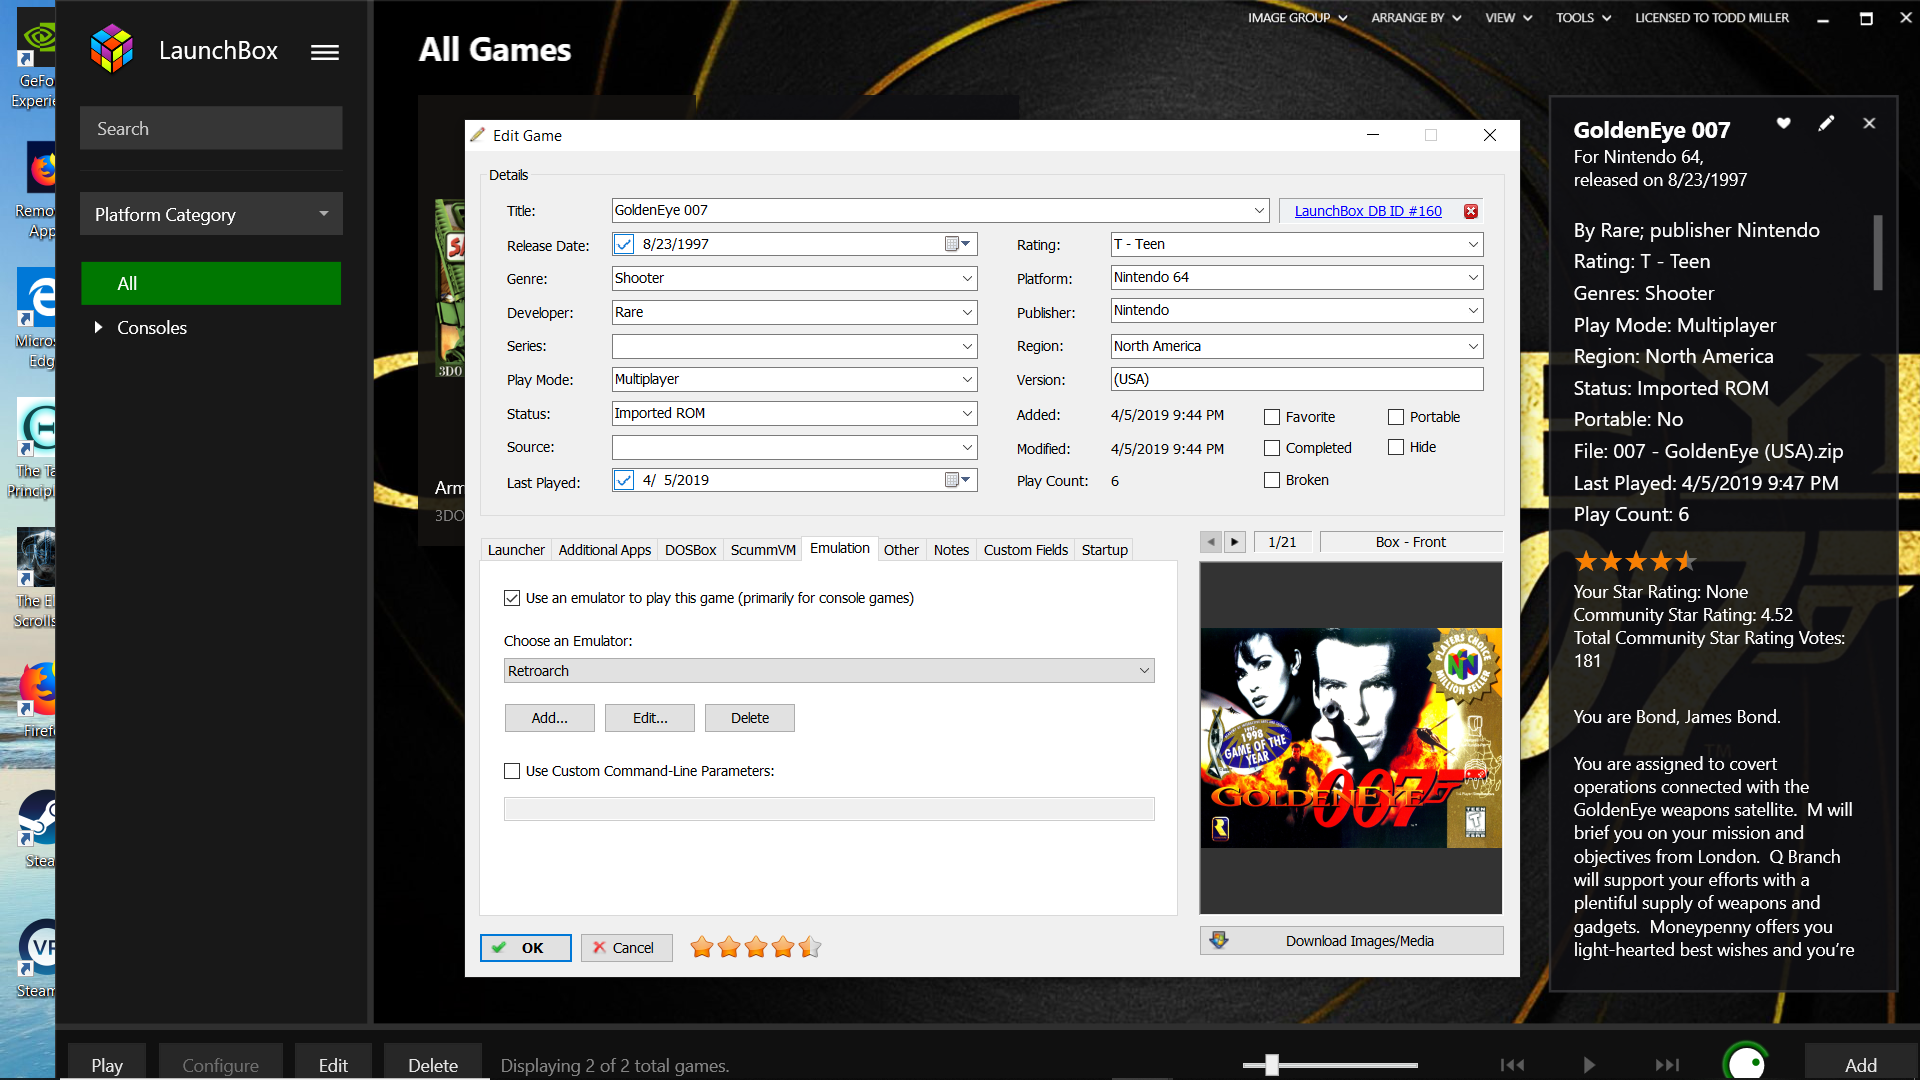
Task: Open Firefox desktop shortcut
Action: (x=37, y=700)
